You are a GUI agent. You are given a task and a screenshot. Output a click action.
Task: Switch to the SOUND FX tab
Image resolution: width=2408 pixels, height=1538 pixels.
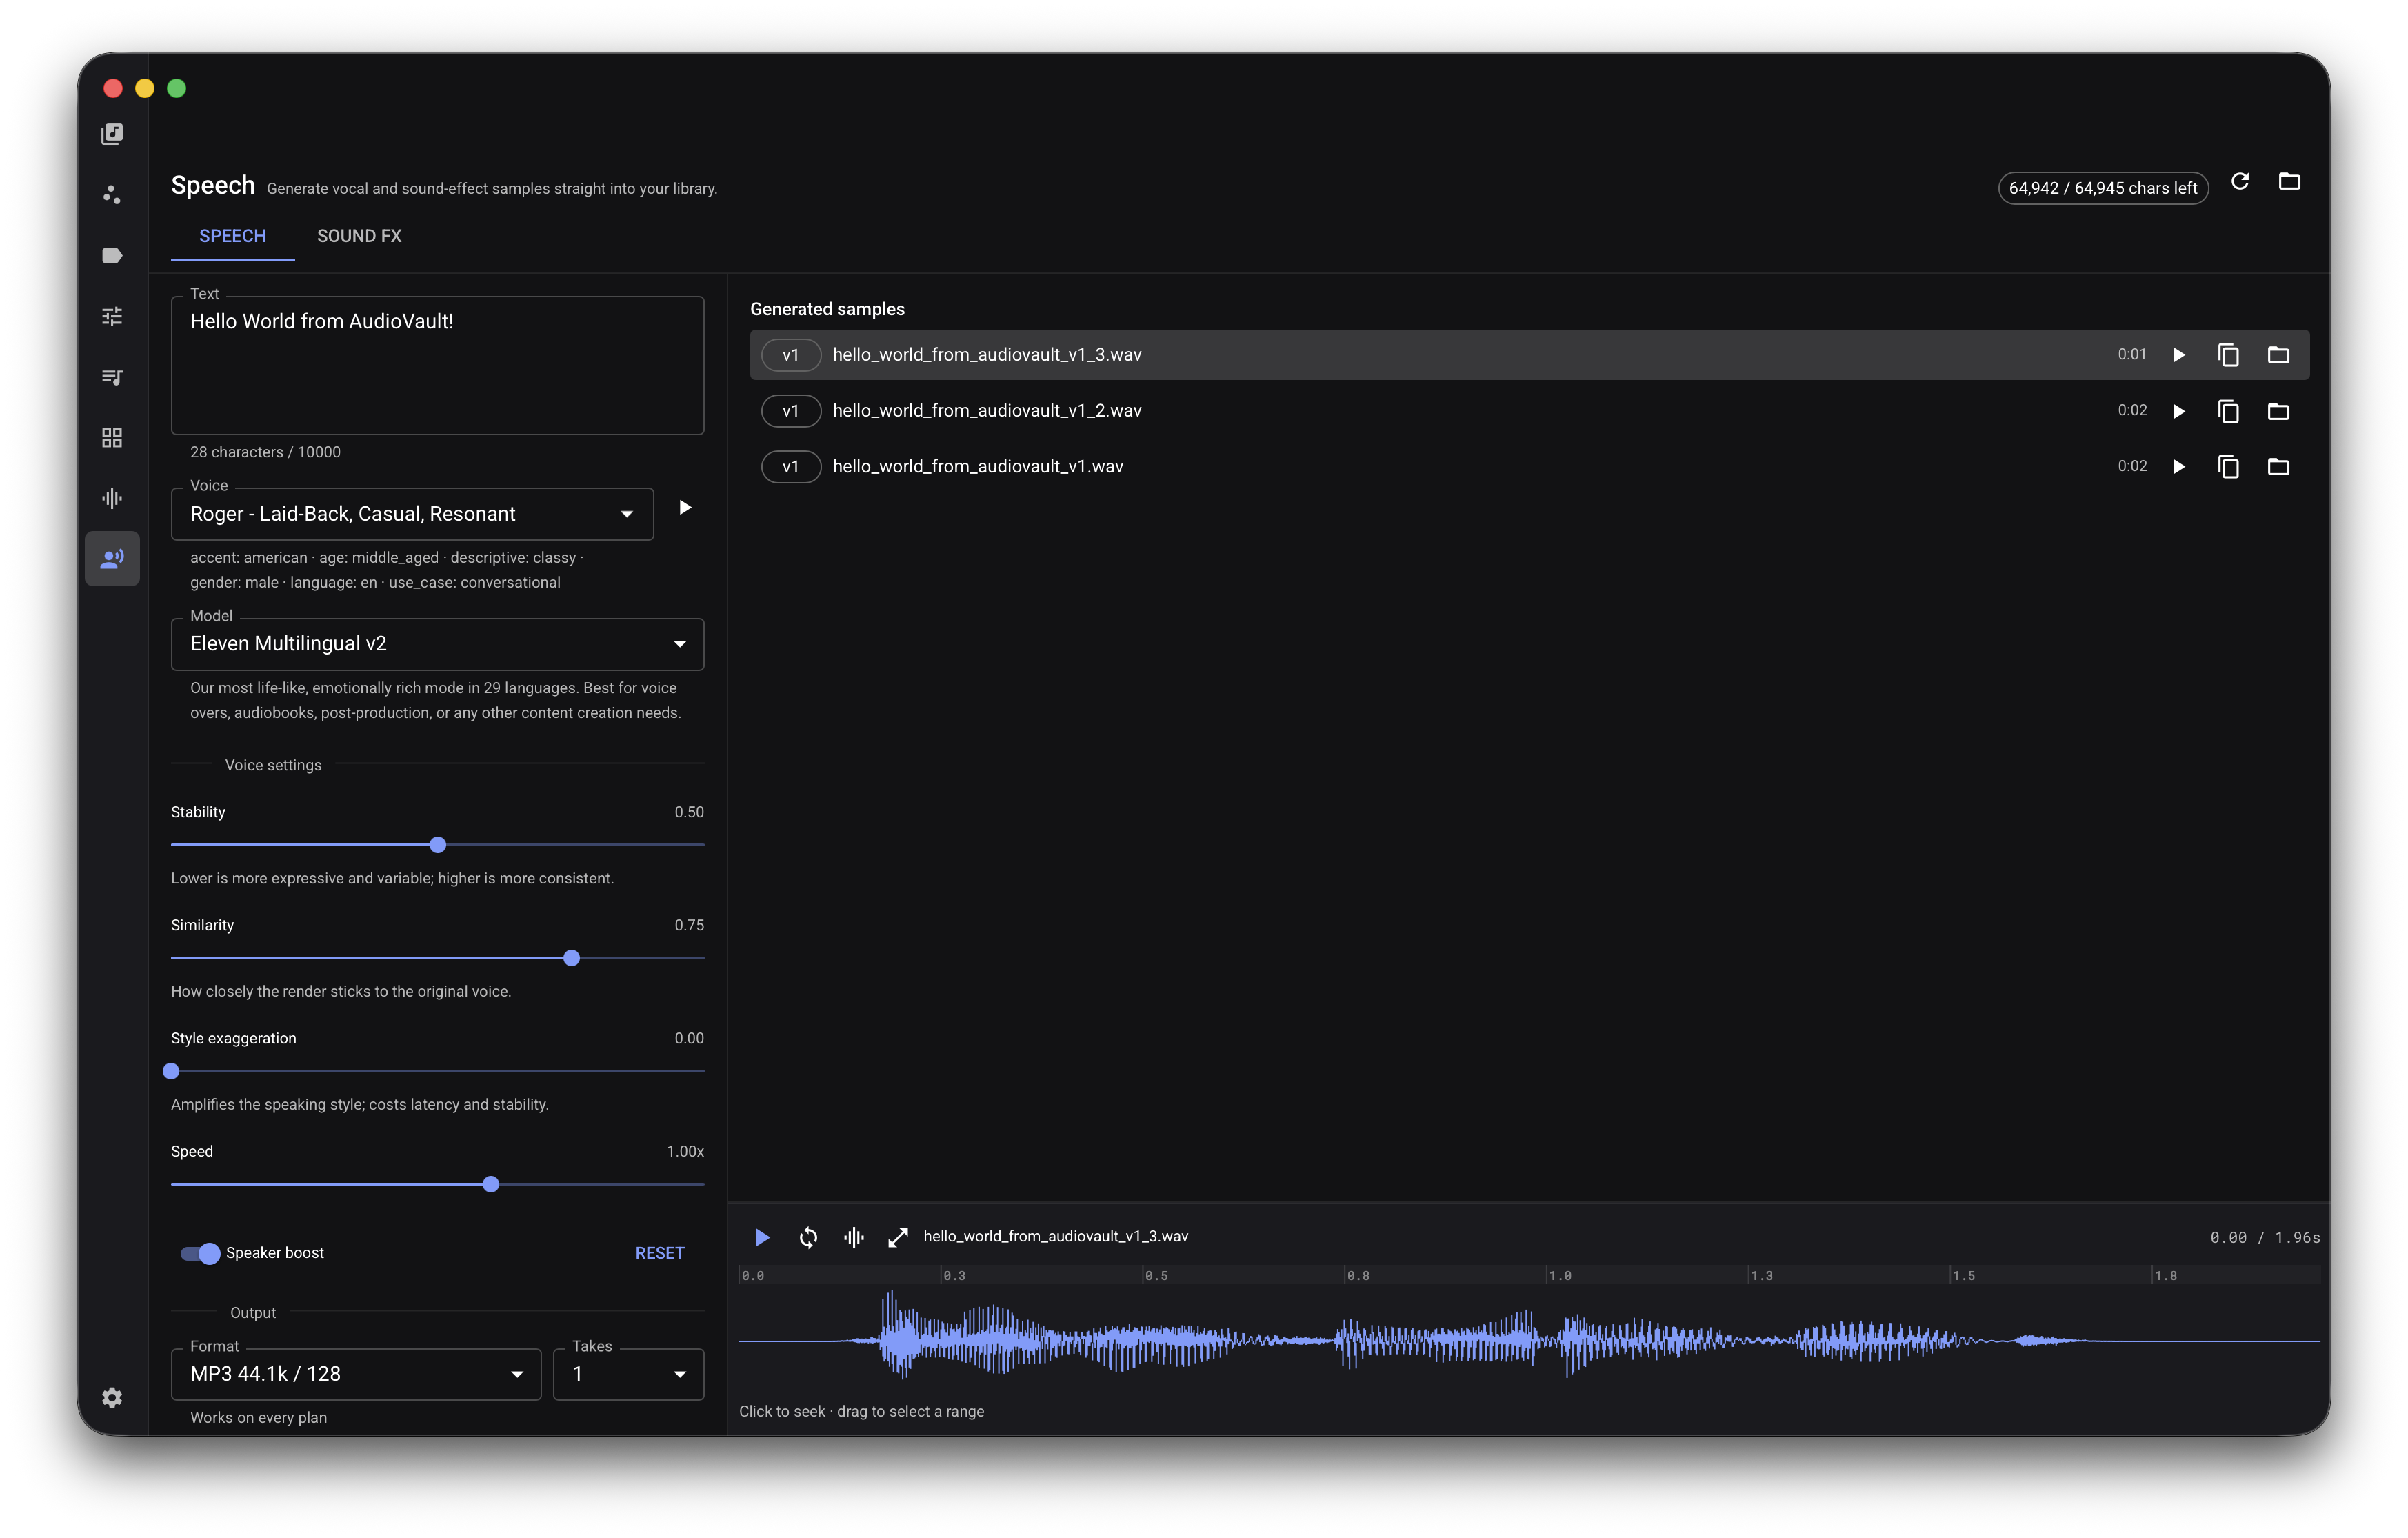pos(359,236)
